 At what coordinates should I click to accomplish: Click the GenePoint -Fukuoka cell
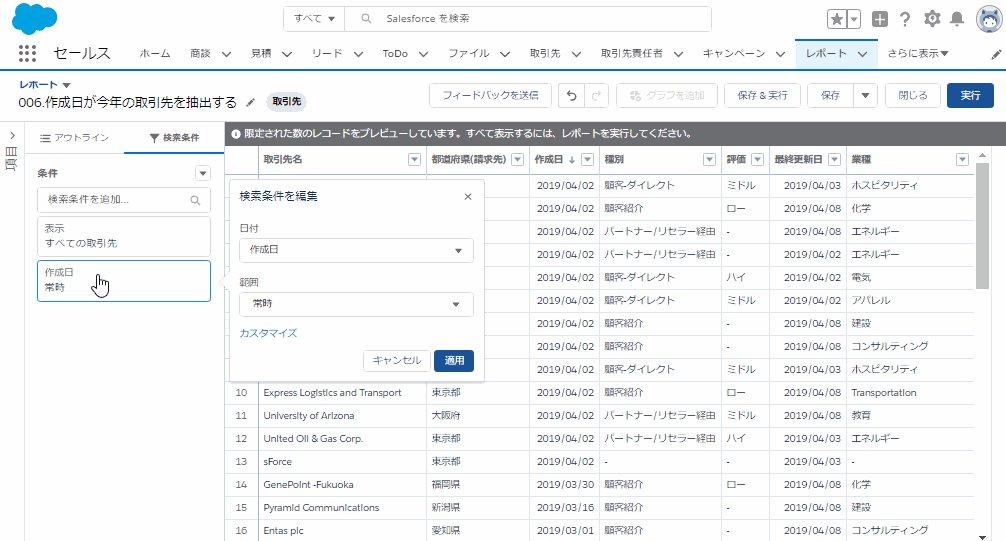point(342,485)
